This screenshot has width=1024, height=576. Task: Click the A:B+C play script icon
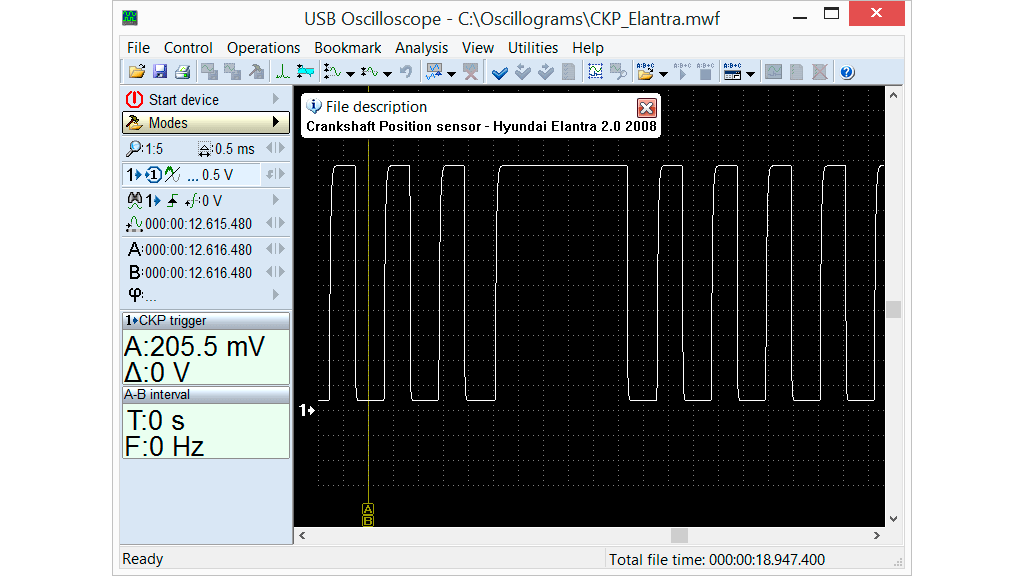(x=682, y=72)
